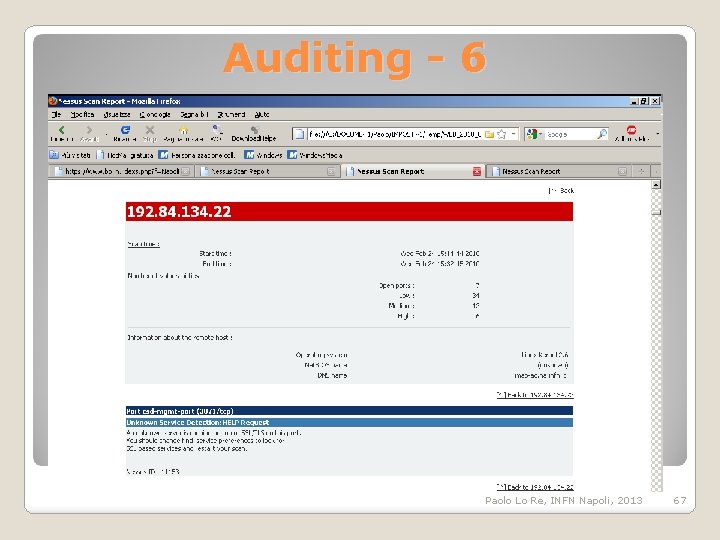
Task: Open the File menu
Action: [56, 114]
